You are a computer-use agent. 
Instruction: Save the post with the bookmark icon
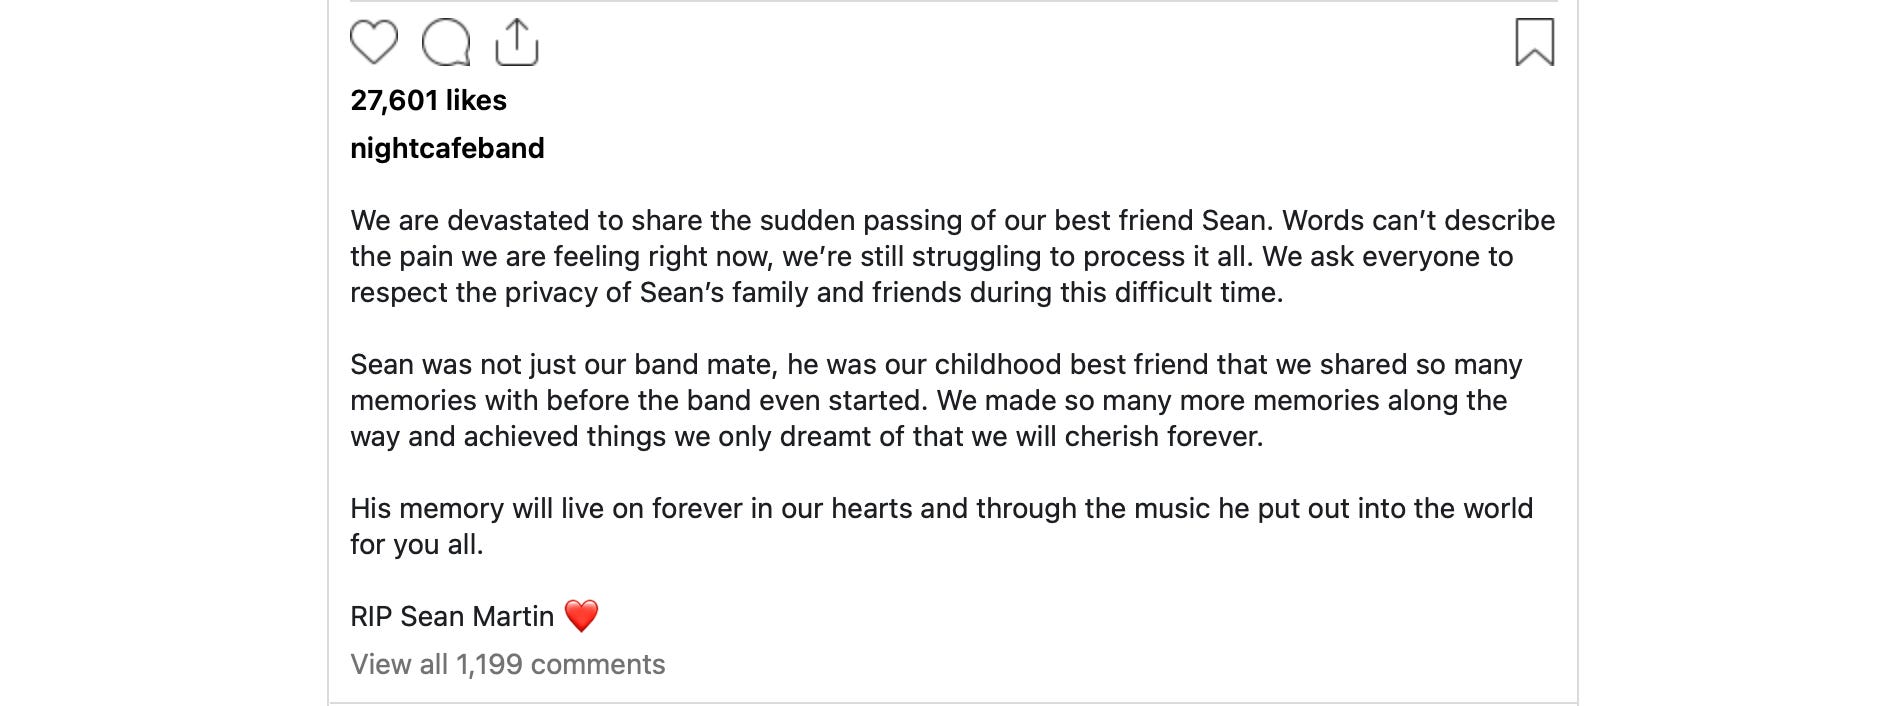(1534, 43)
